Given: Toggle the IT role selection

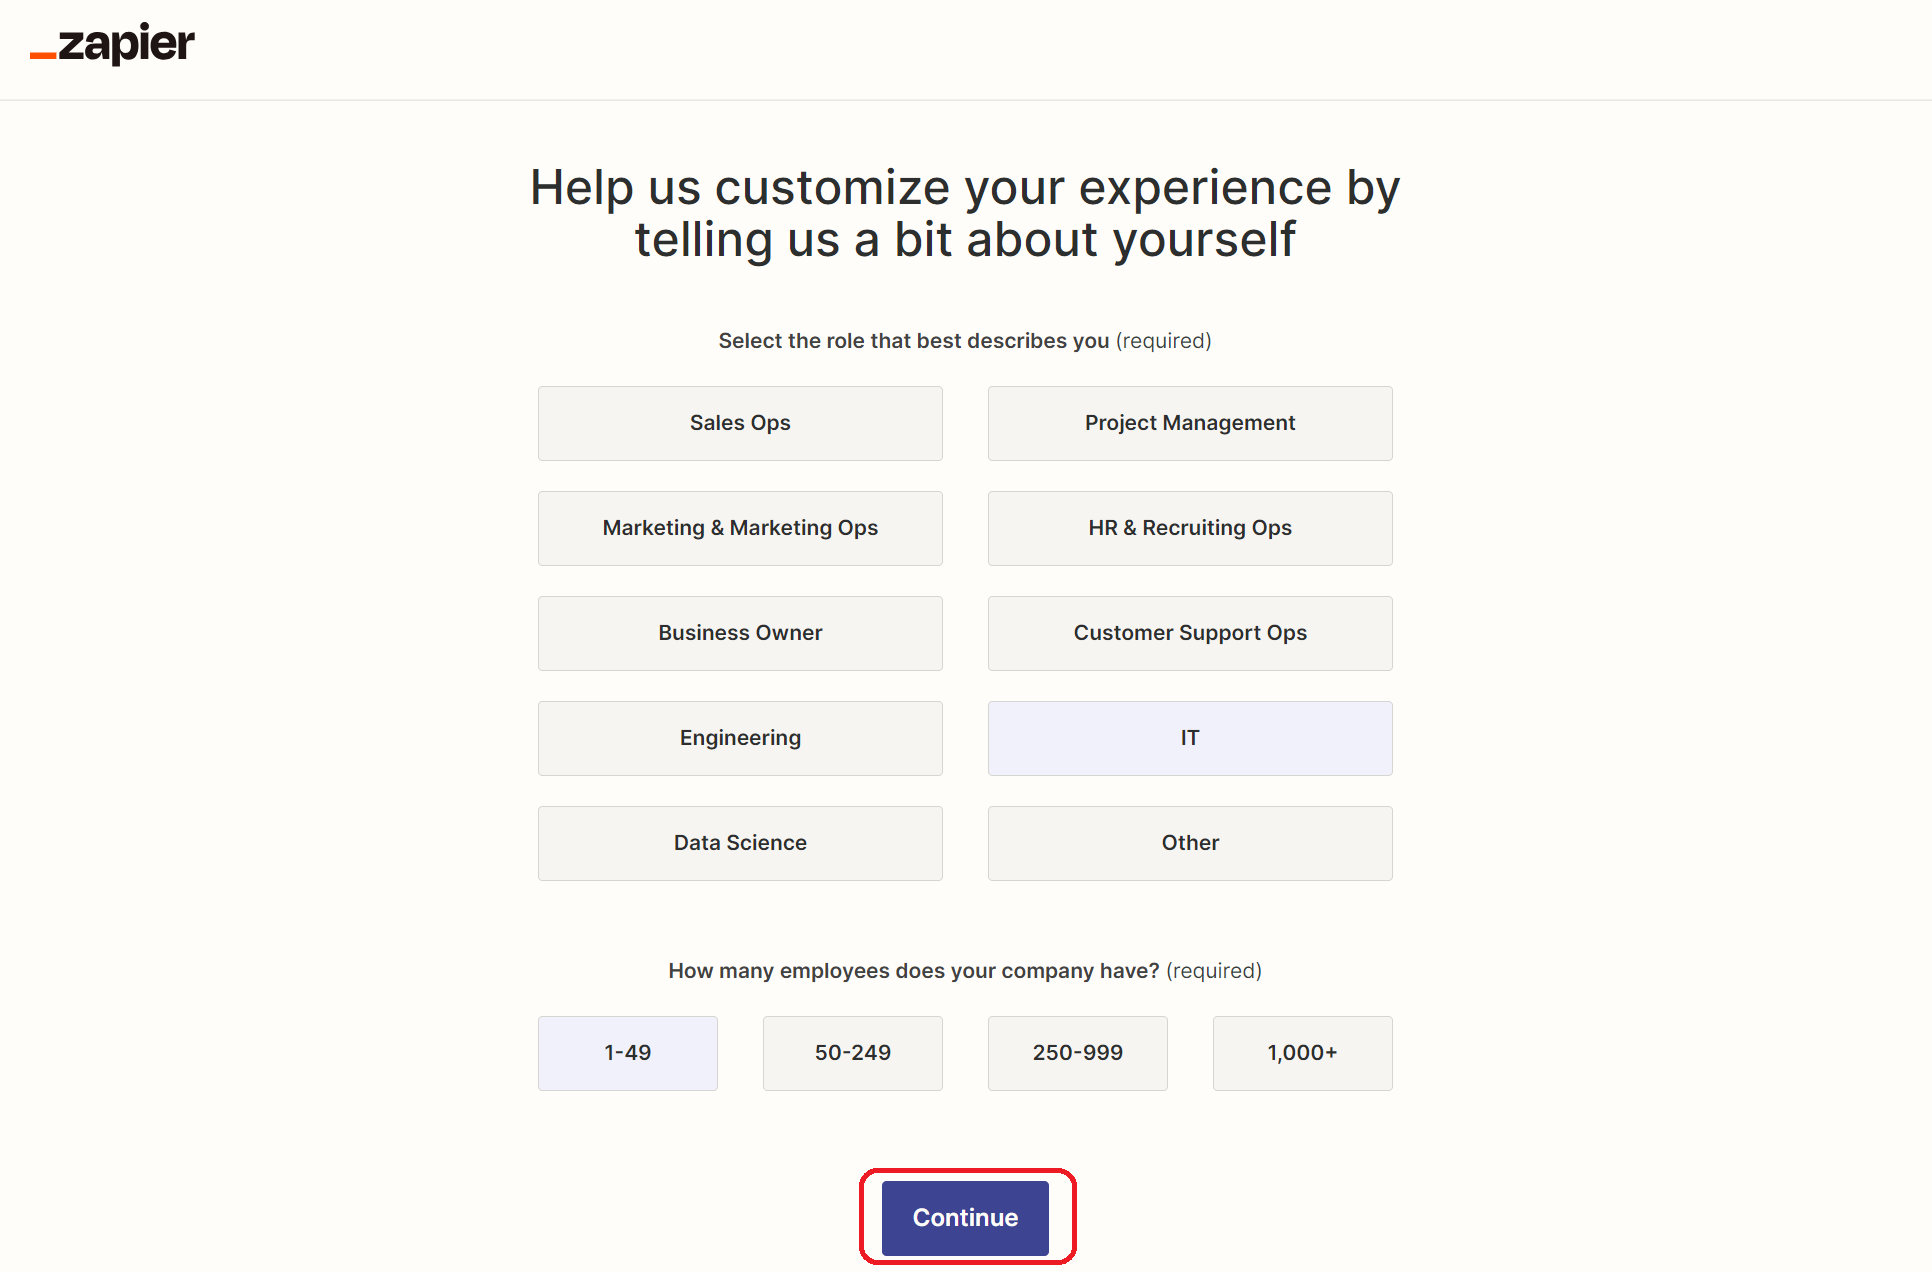Looking at the screenshot, I should click(1190, 738).
